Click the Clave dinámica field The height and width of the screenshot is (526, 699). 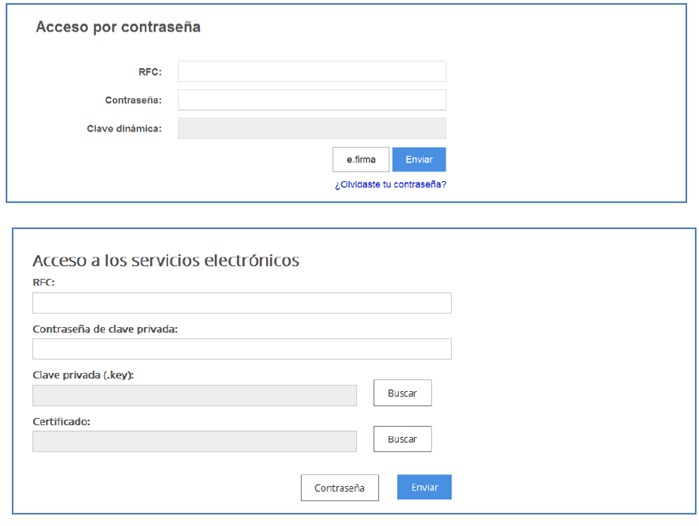[x=311, y=128]
